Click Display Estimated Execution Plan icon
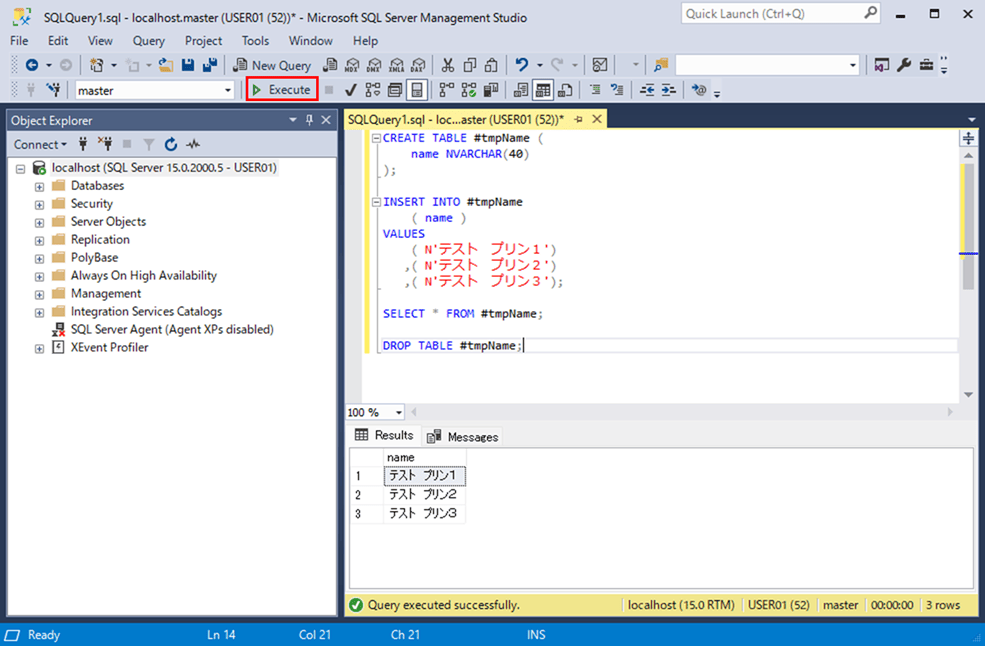985x646 pixels. click(x=373, y=90)
